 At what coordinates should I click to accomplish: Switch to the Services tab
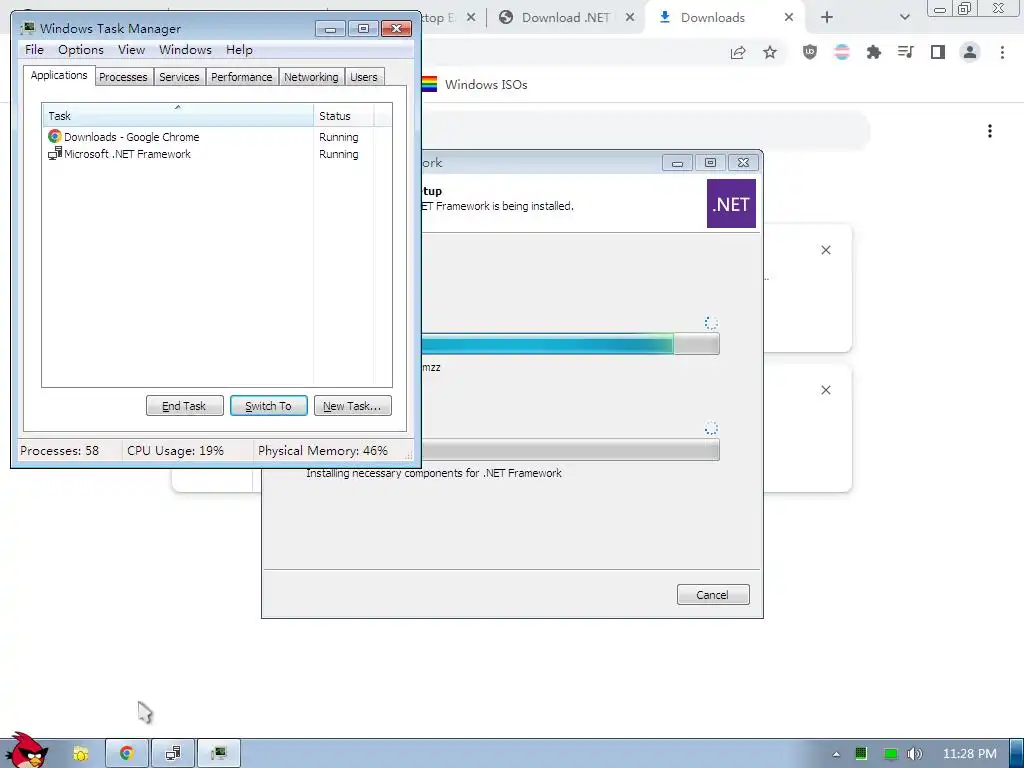pyautogui.click(x=179, y=77)
